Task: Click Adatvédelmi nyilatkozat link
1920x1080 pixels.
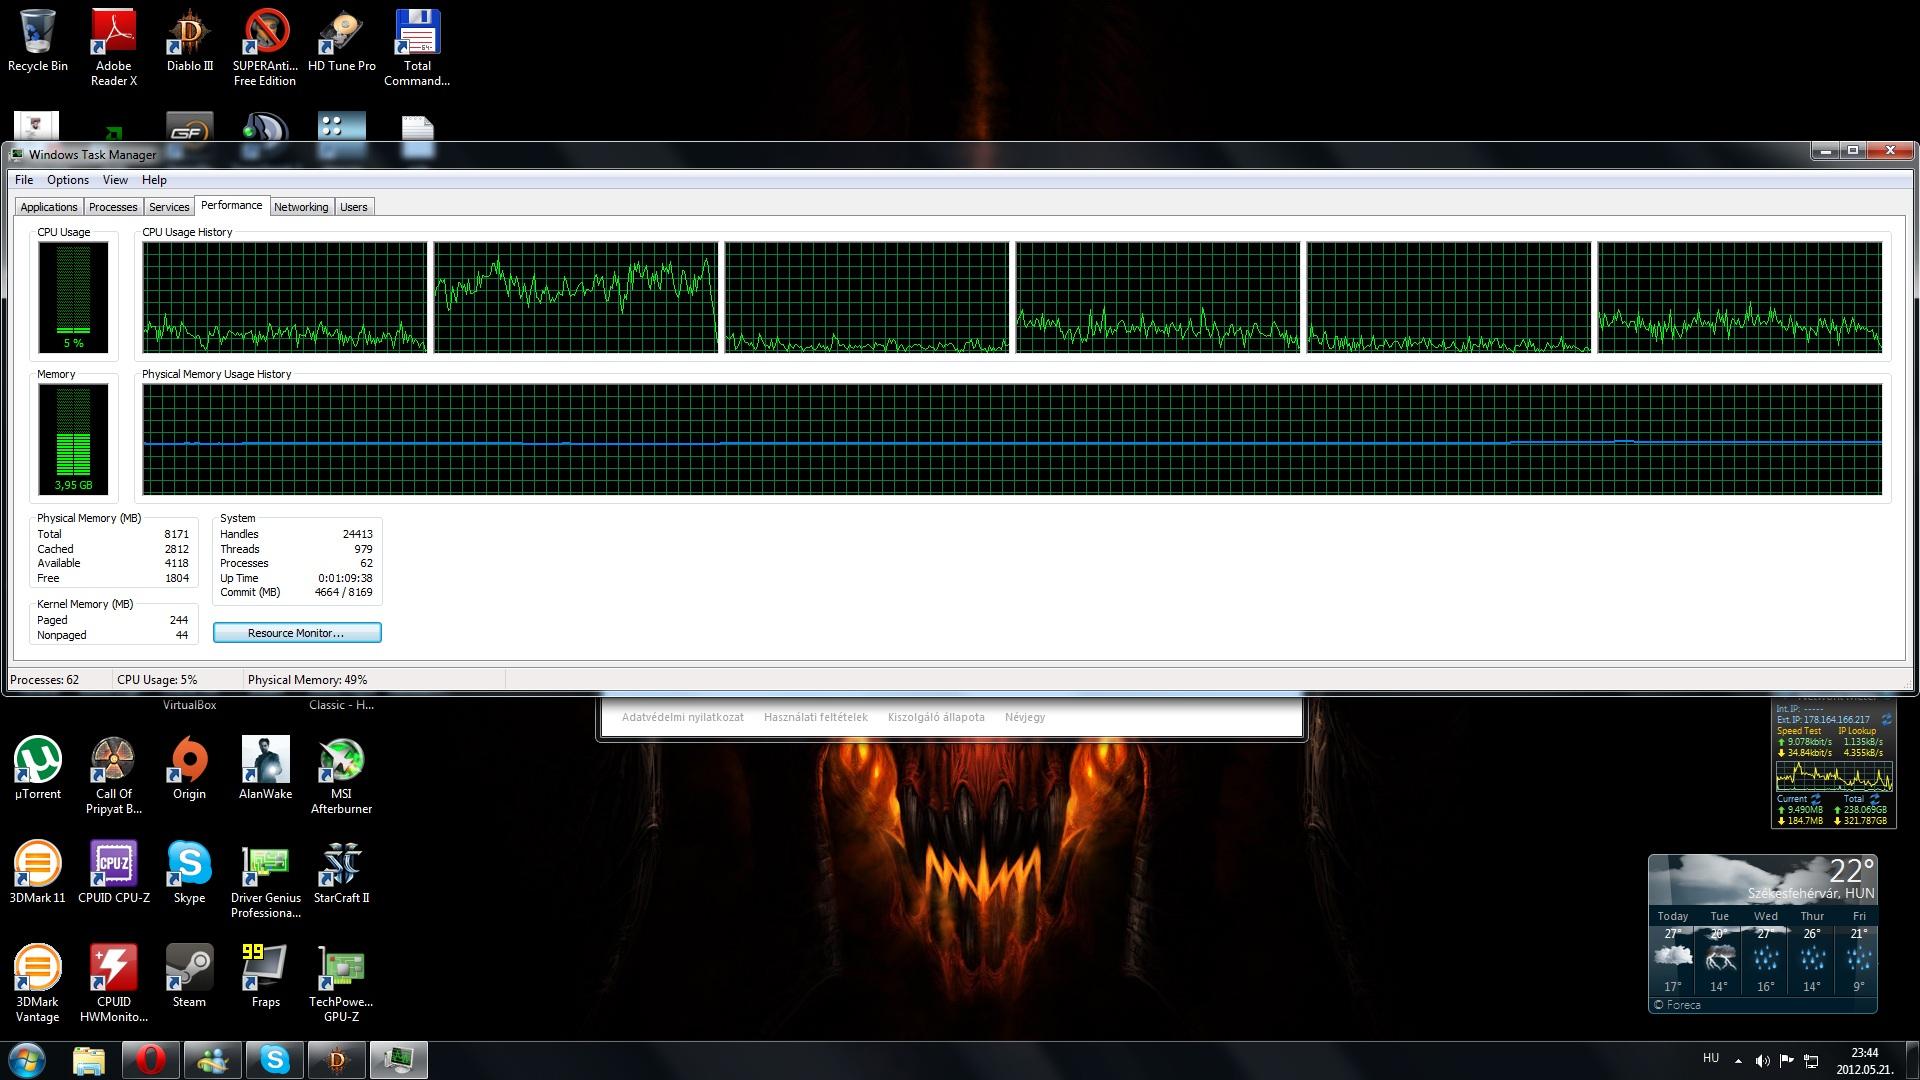Action: pos(683,717)
